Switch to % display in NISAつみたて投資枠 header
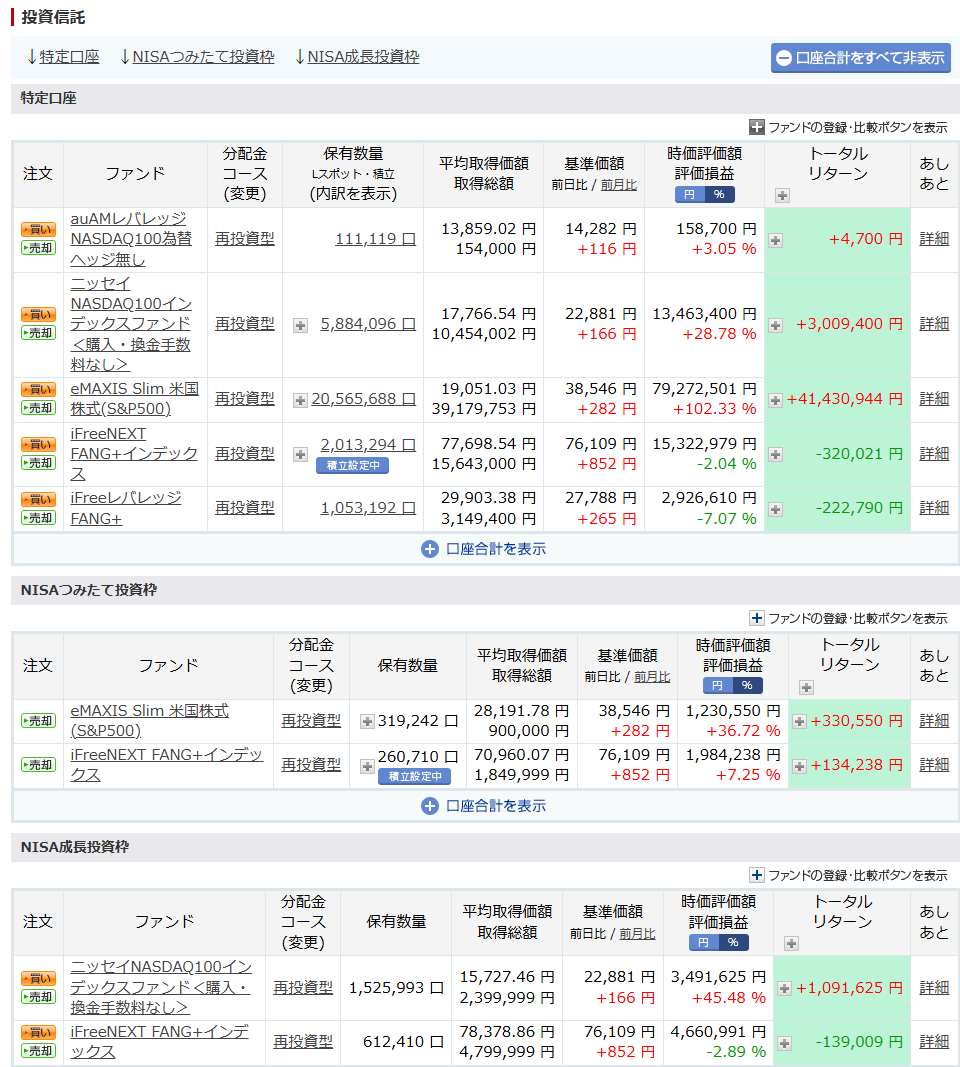 pyautogui.click(x=747, y=686)
